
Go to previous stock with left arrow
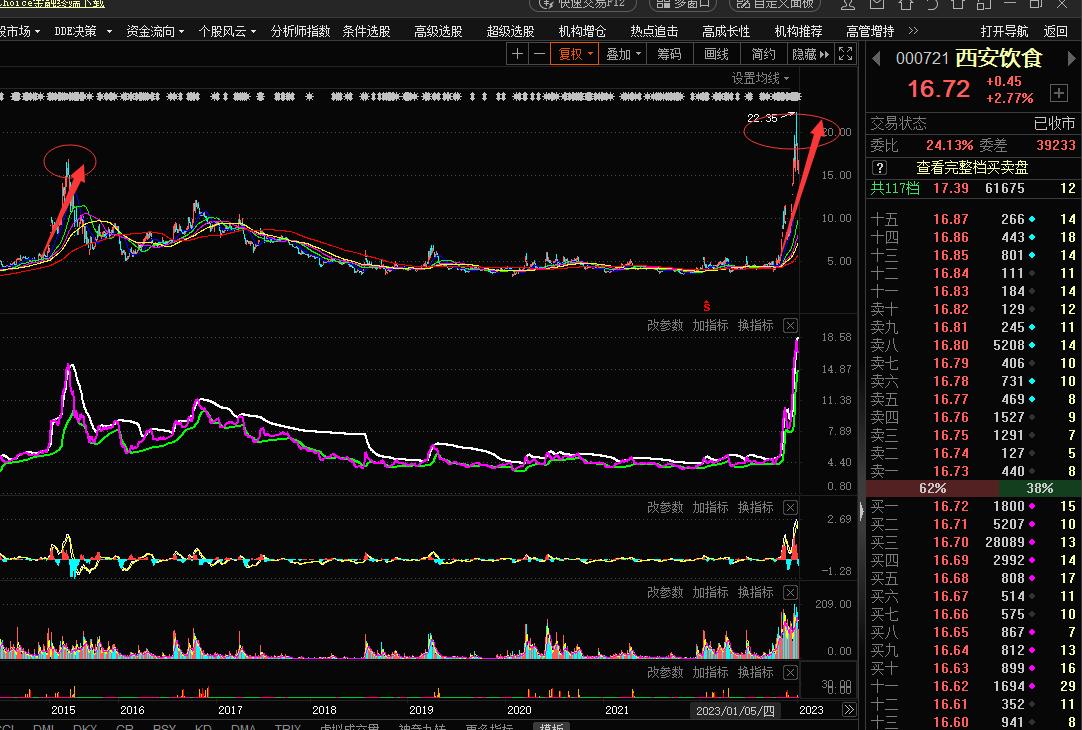click(x=876, y=59)
